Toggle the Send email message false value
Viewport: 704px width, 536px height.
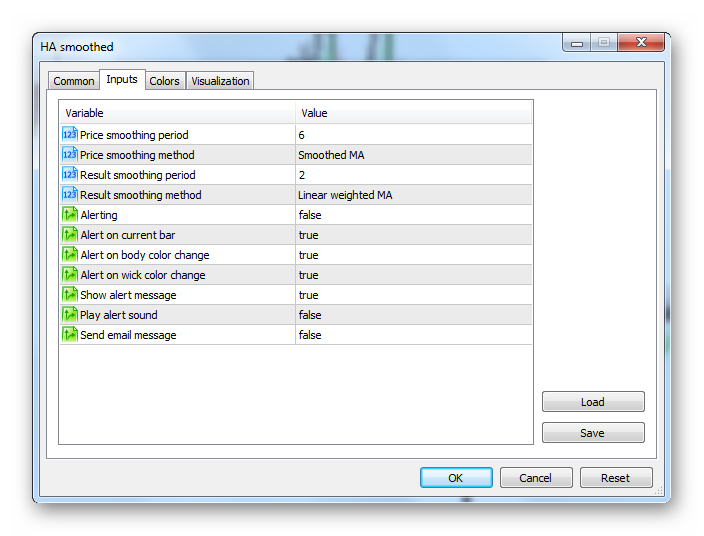[414, 335]
